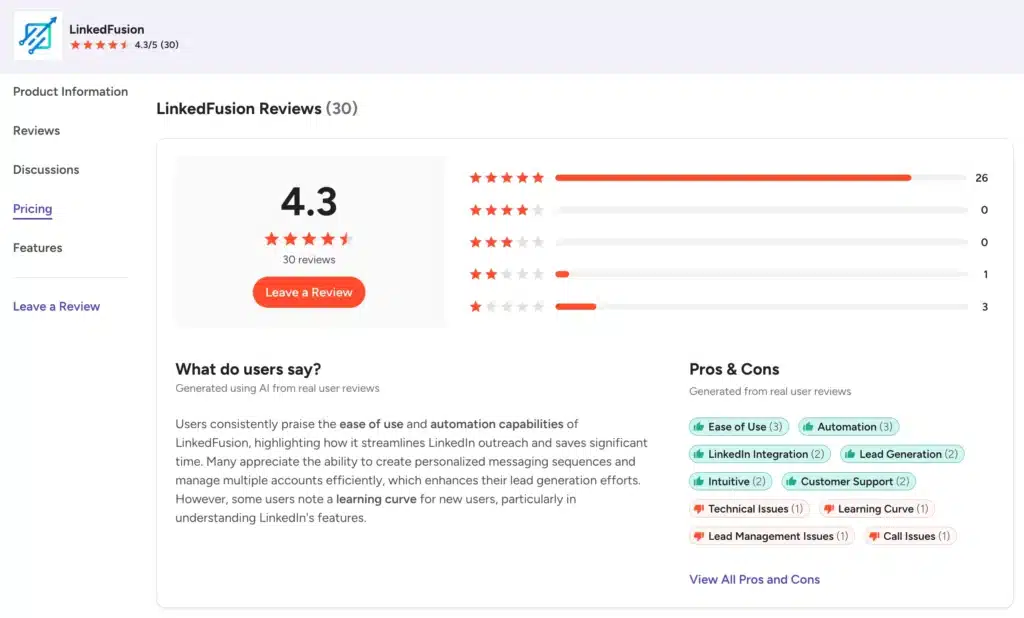Go to Reviews in the sidebar

click(x=37, y=131)
